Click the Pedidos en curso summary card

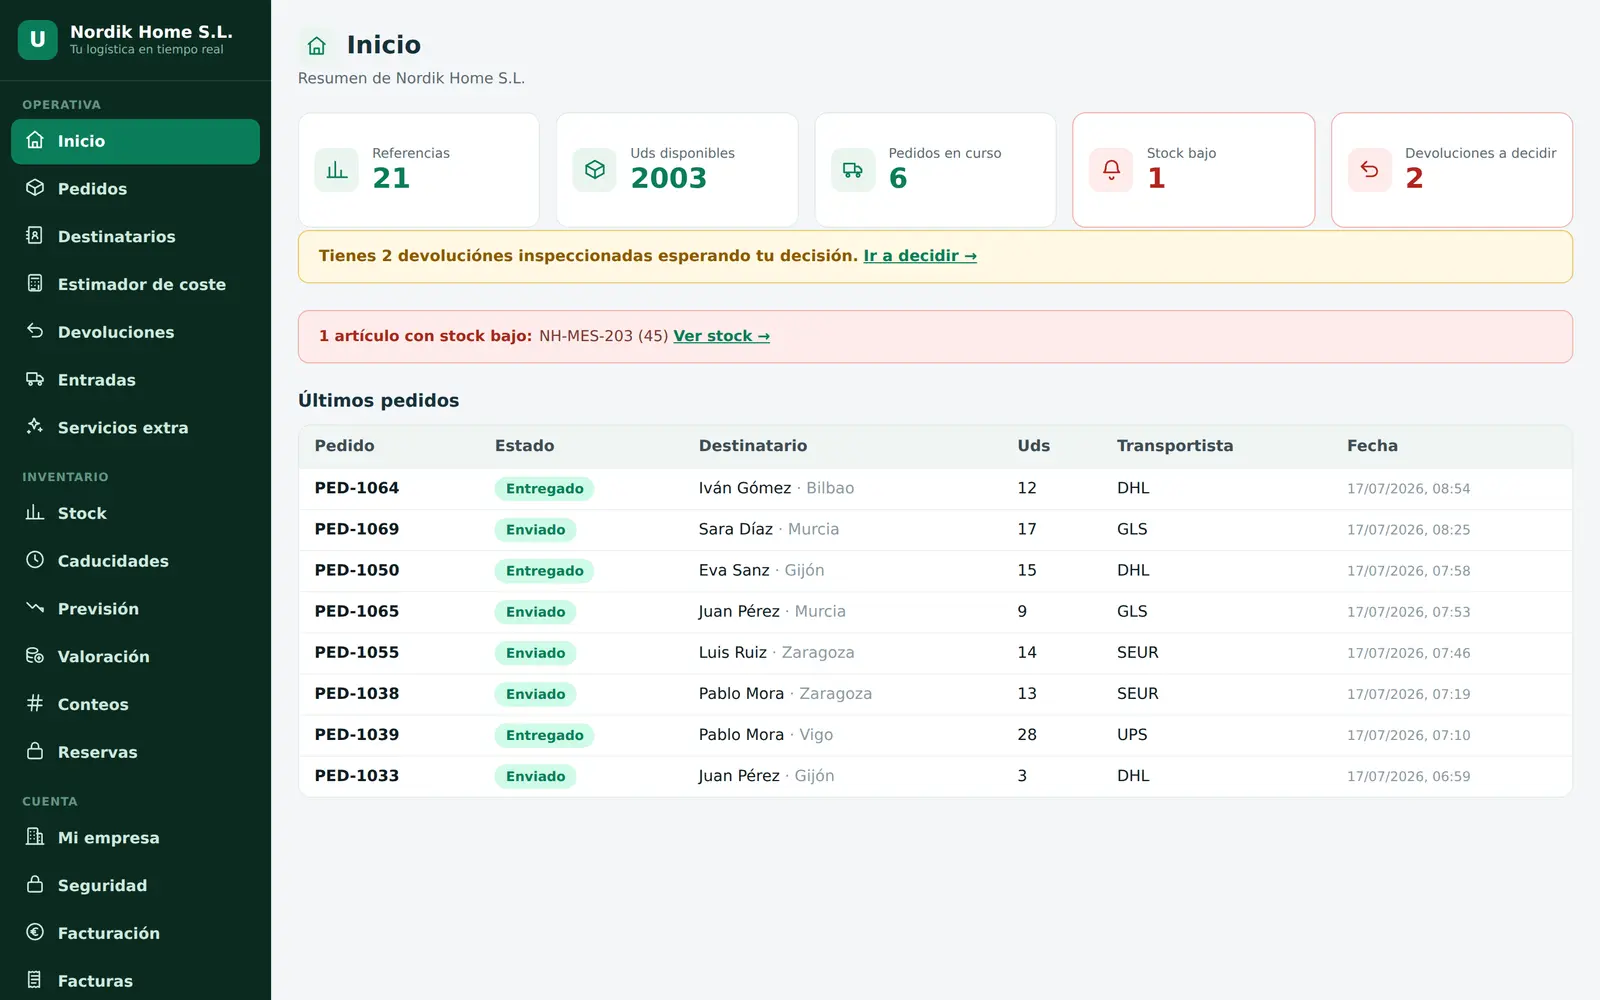point(935,170)
